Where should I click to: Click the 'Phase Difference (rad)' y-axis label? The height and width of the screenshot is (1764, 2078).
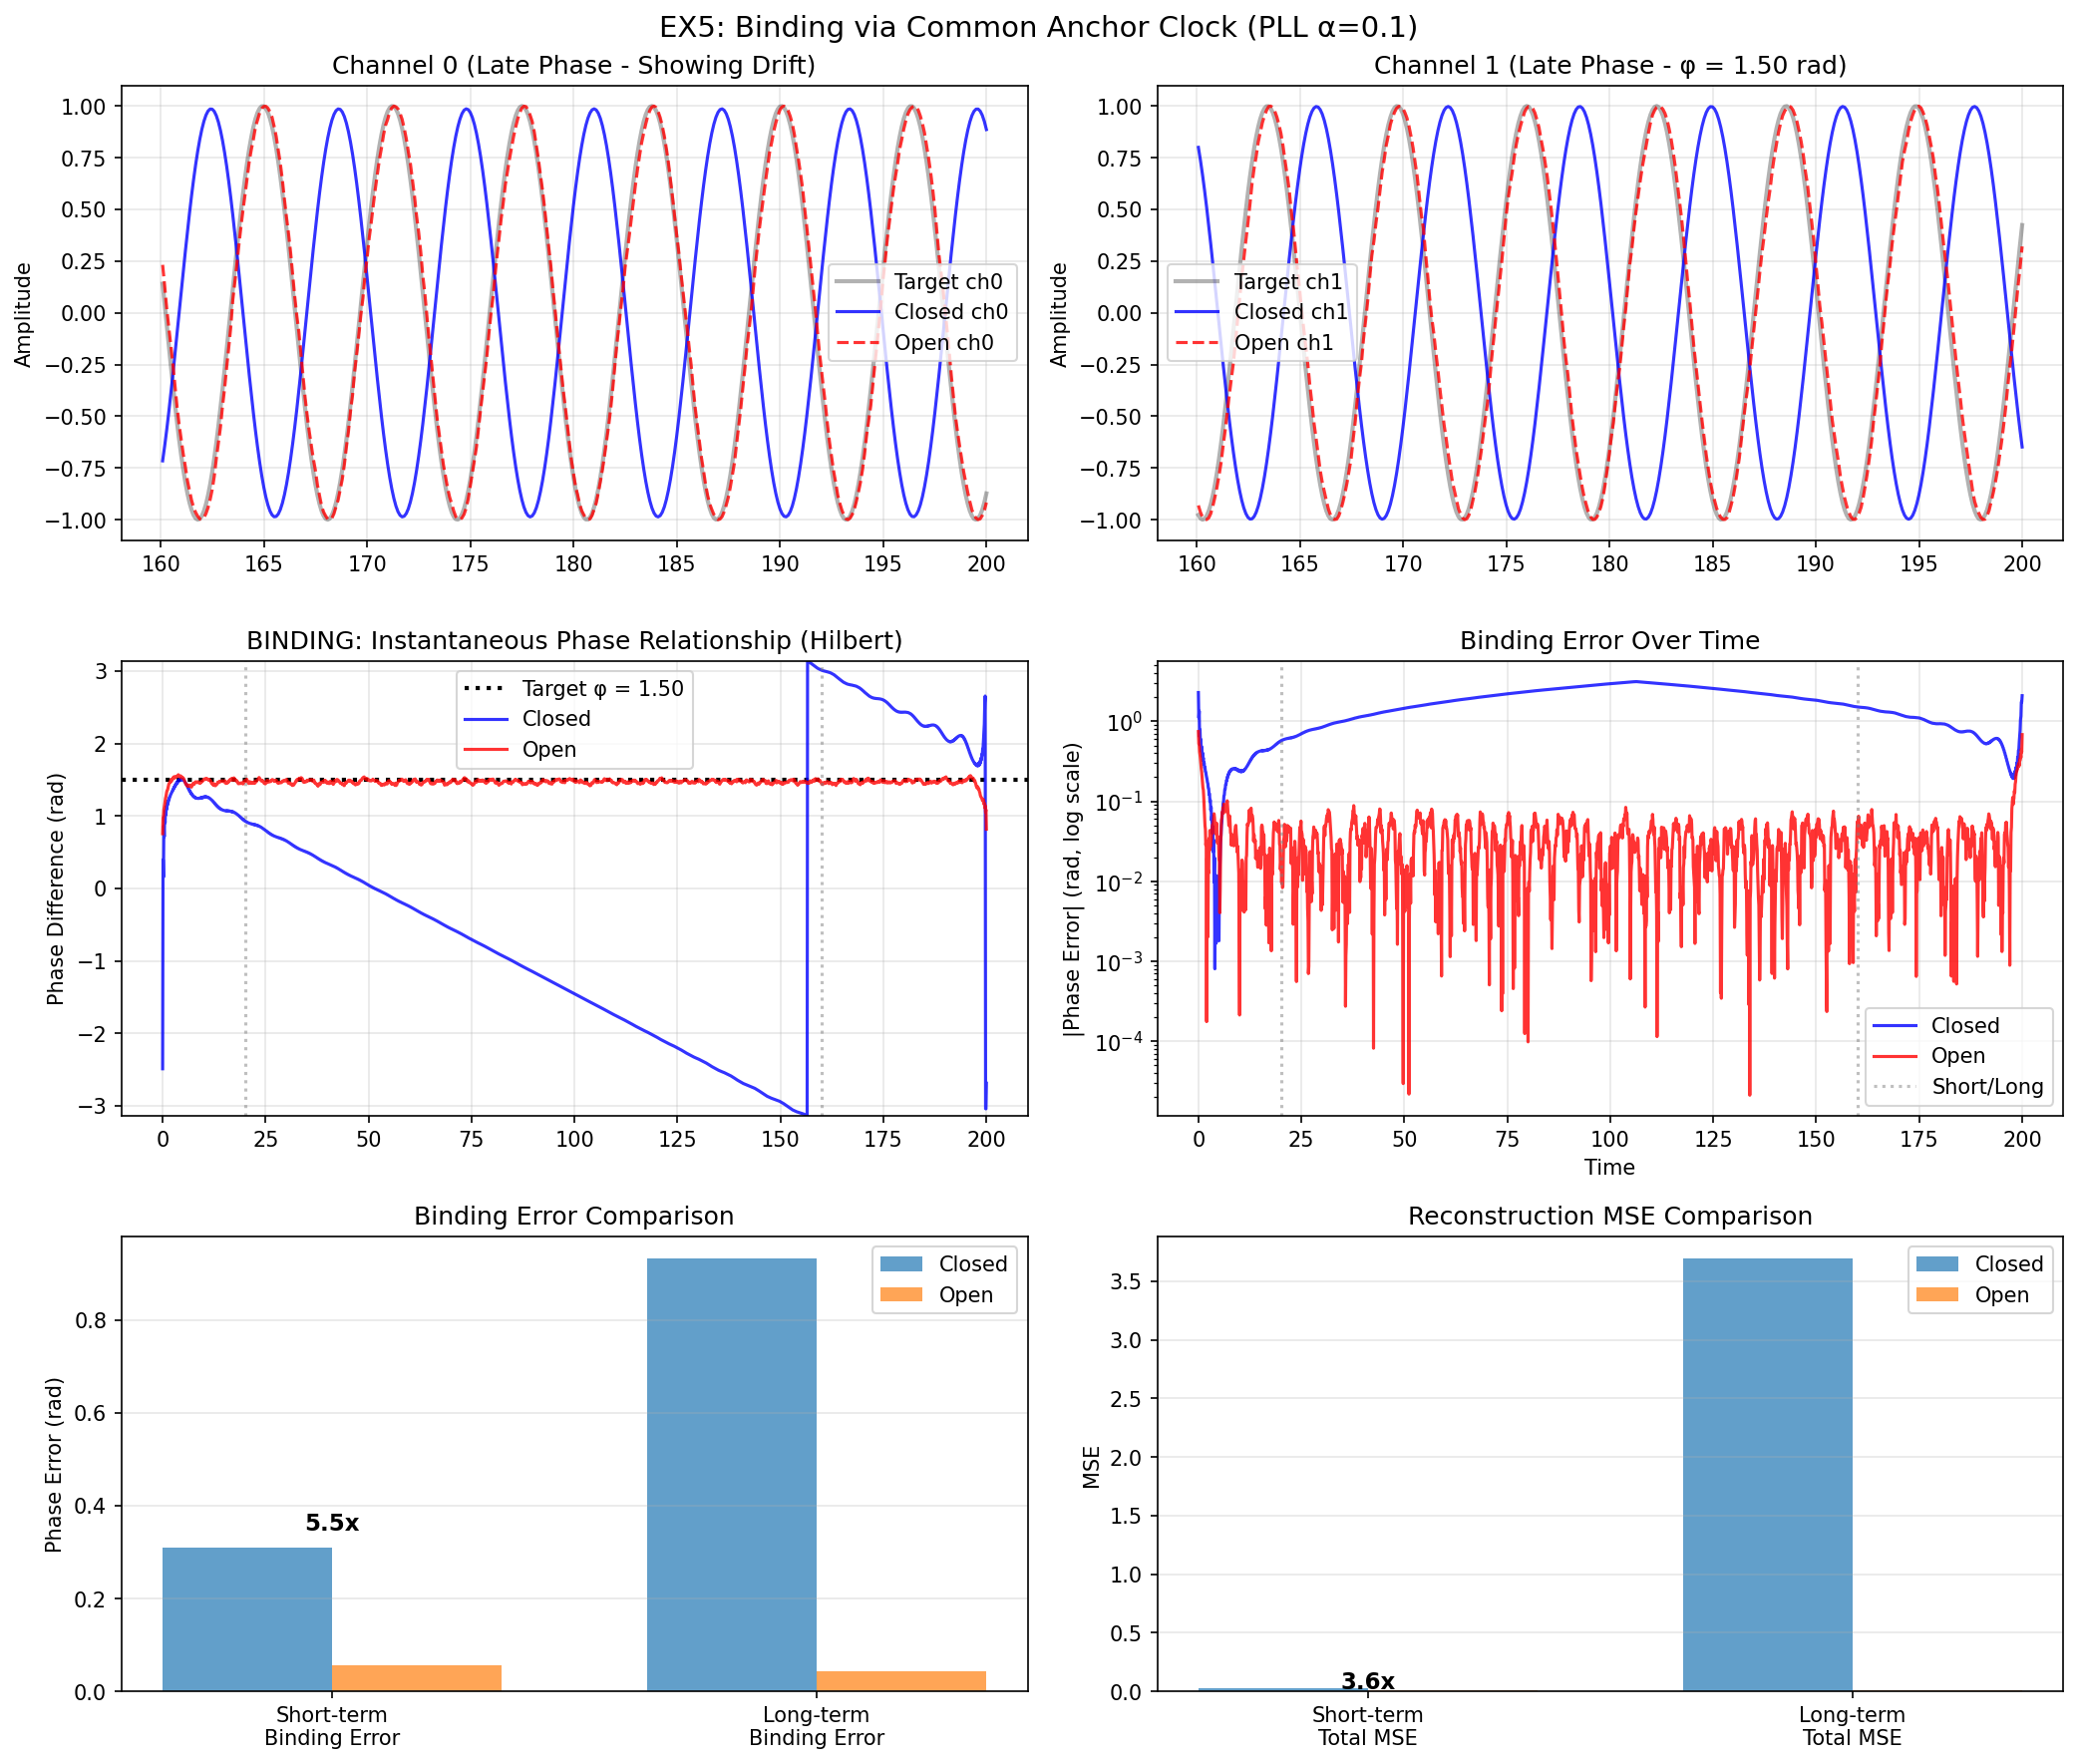coord(56,889)
